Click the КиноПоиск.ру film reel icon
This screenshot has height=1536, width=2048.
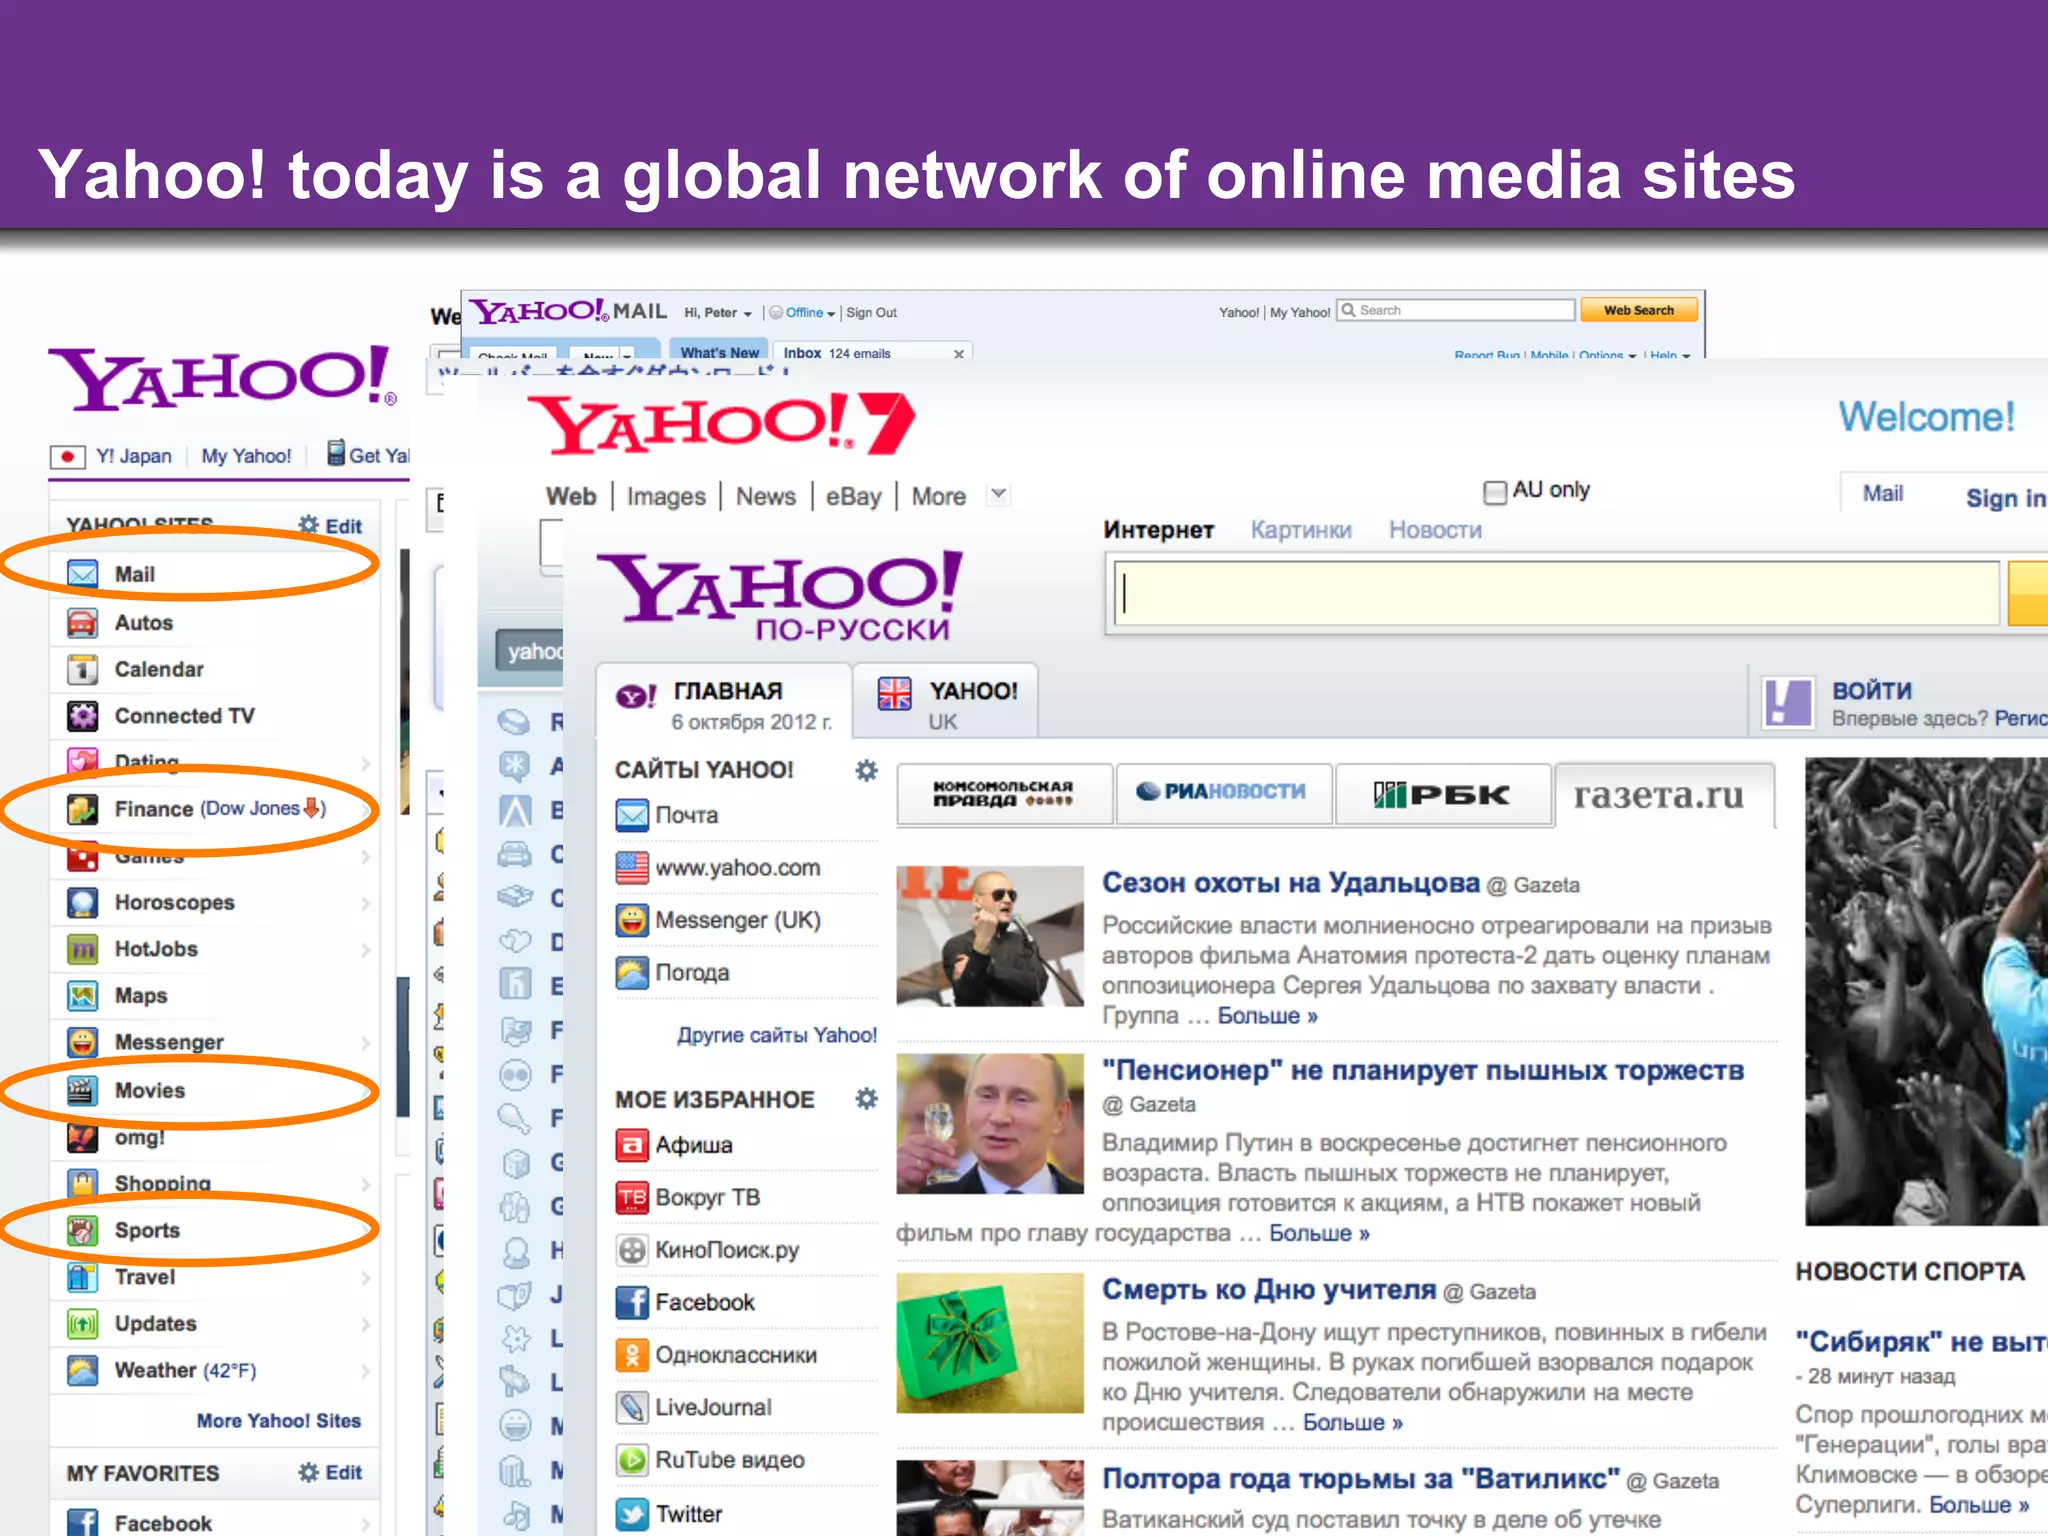(632, 1250)
